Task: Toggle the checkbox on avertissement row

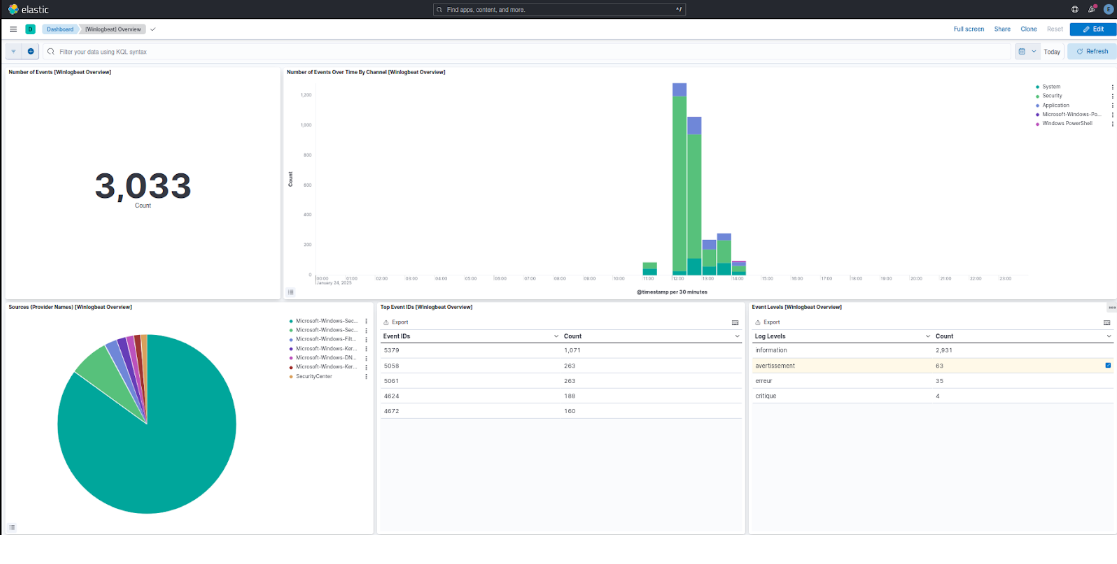Action: click(x=1107, y=366)
